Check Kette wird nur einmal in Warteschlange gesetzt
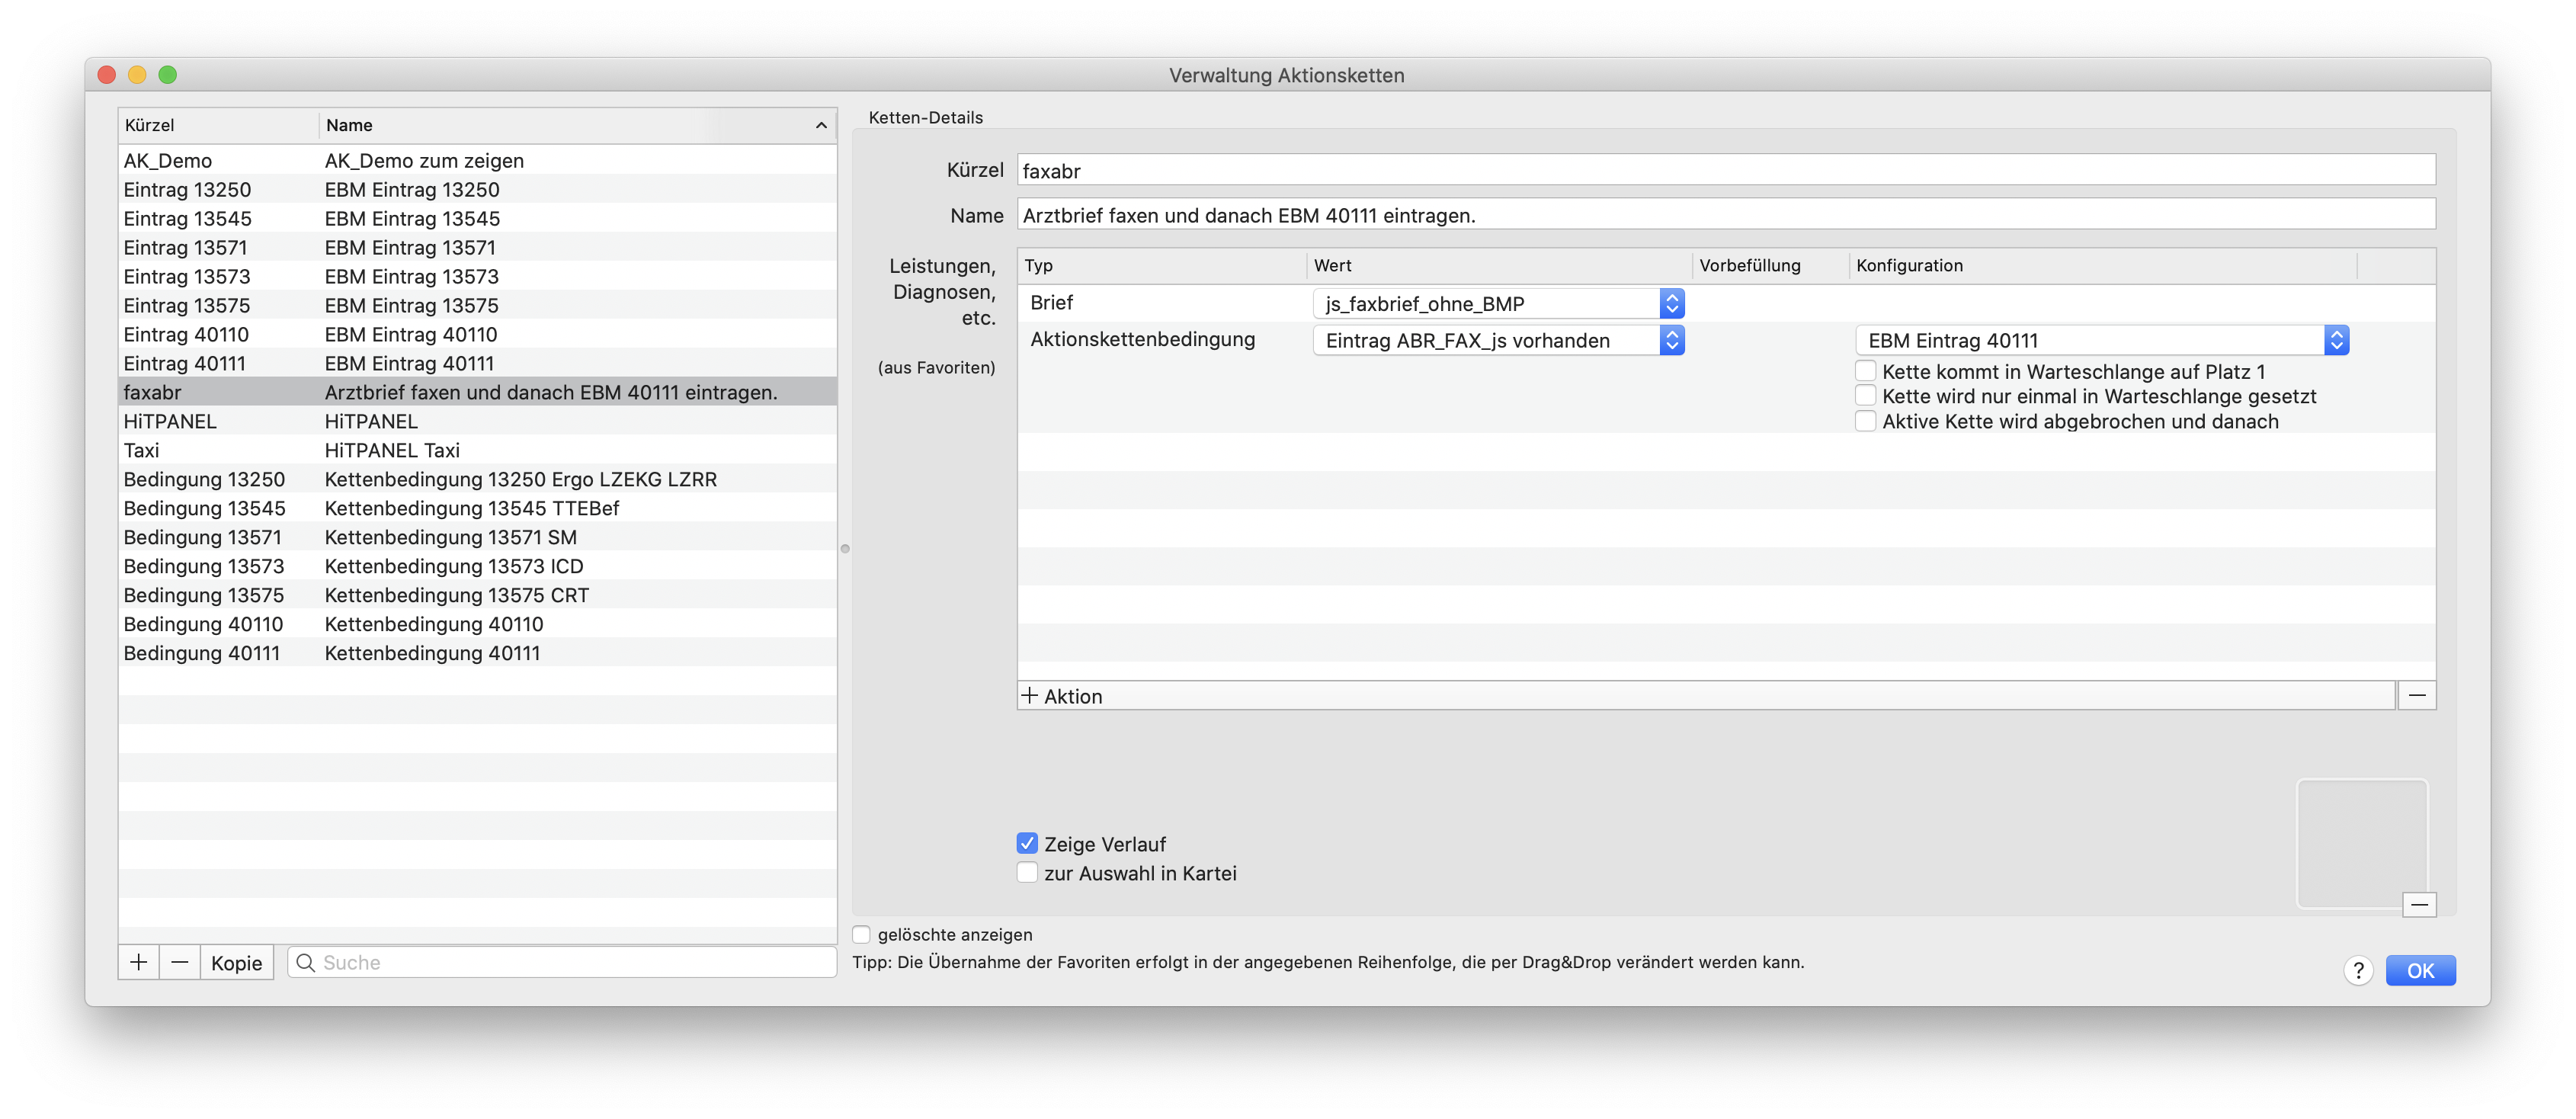2576x1119 pixels. pyautogui.click(x=1865, y=396)
